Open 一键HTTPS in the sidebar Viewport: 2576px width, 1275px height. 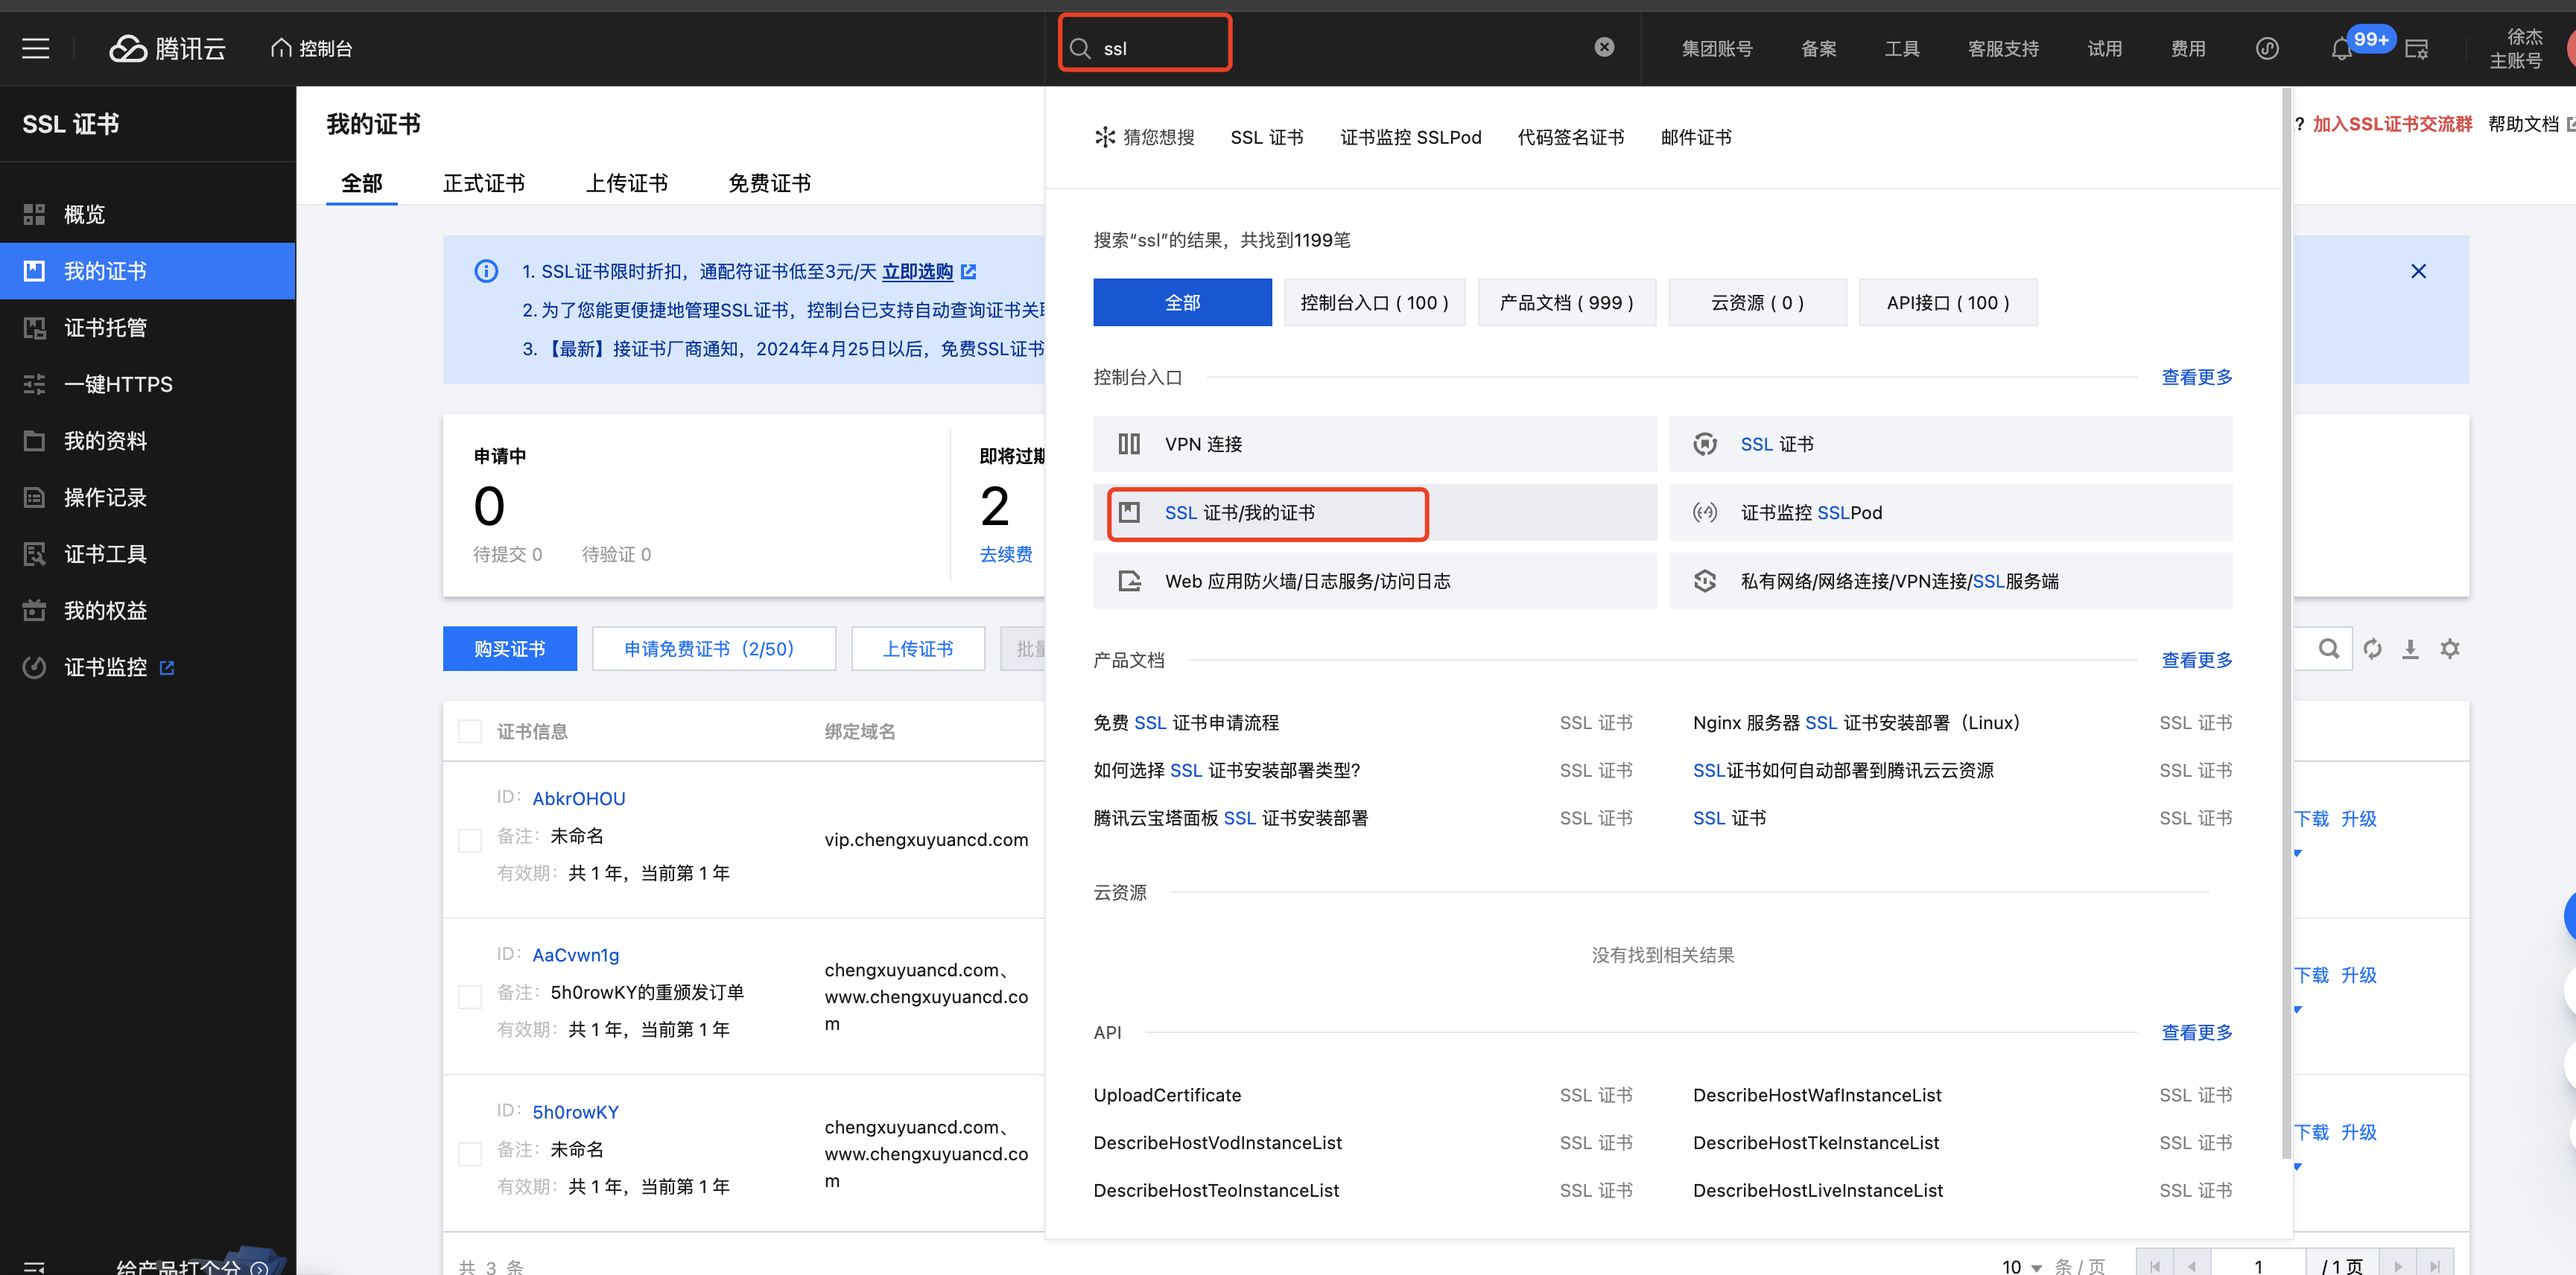click(119, 384)
